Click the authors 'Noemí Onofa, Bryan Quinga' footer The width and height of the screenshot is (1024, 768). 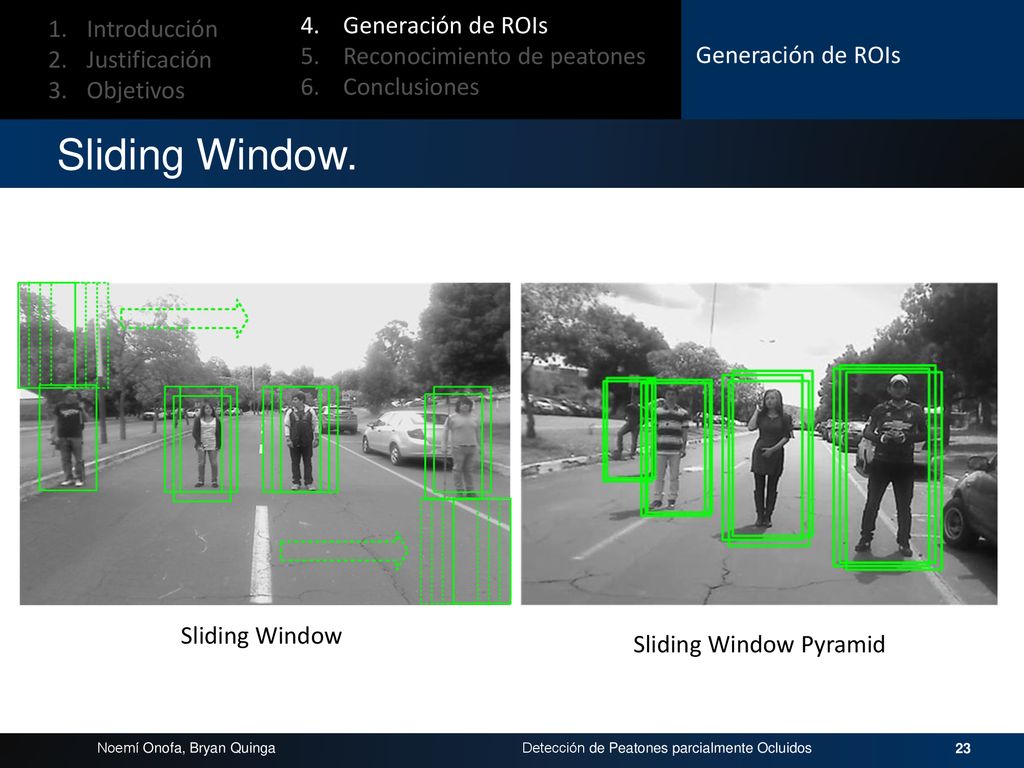186,748
